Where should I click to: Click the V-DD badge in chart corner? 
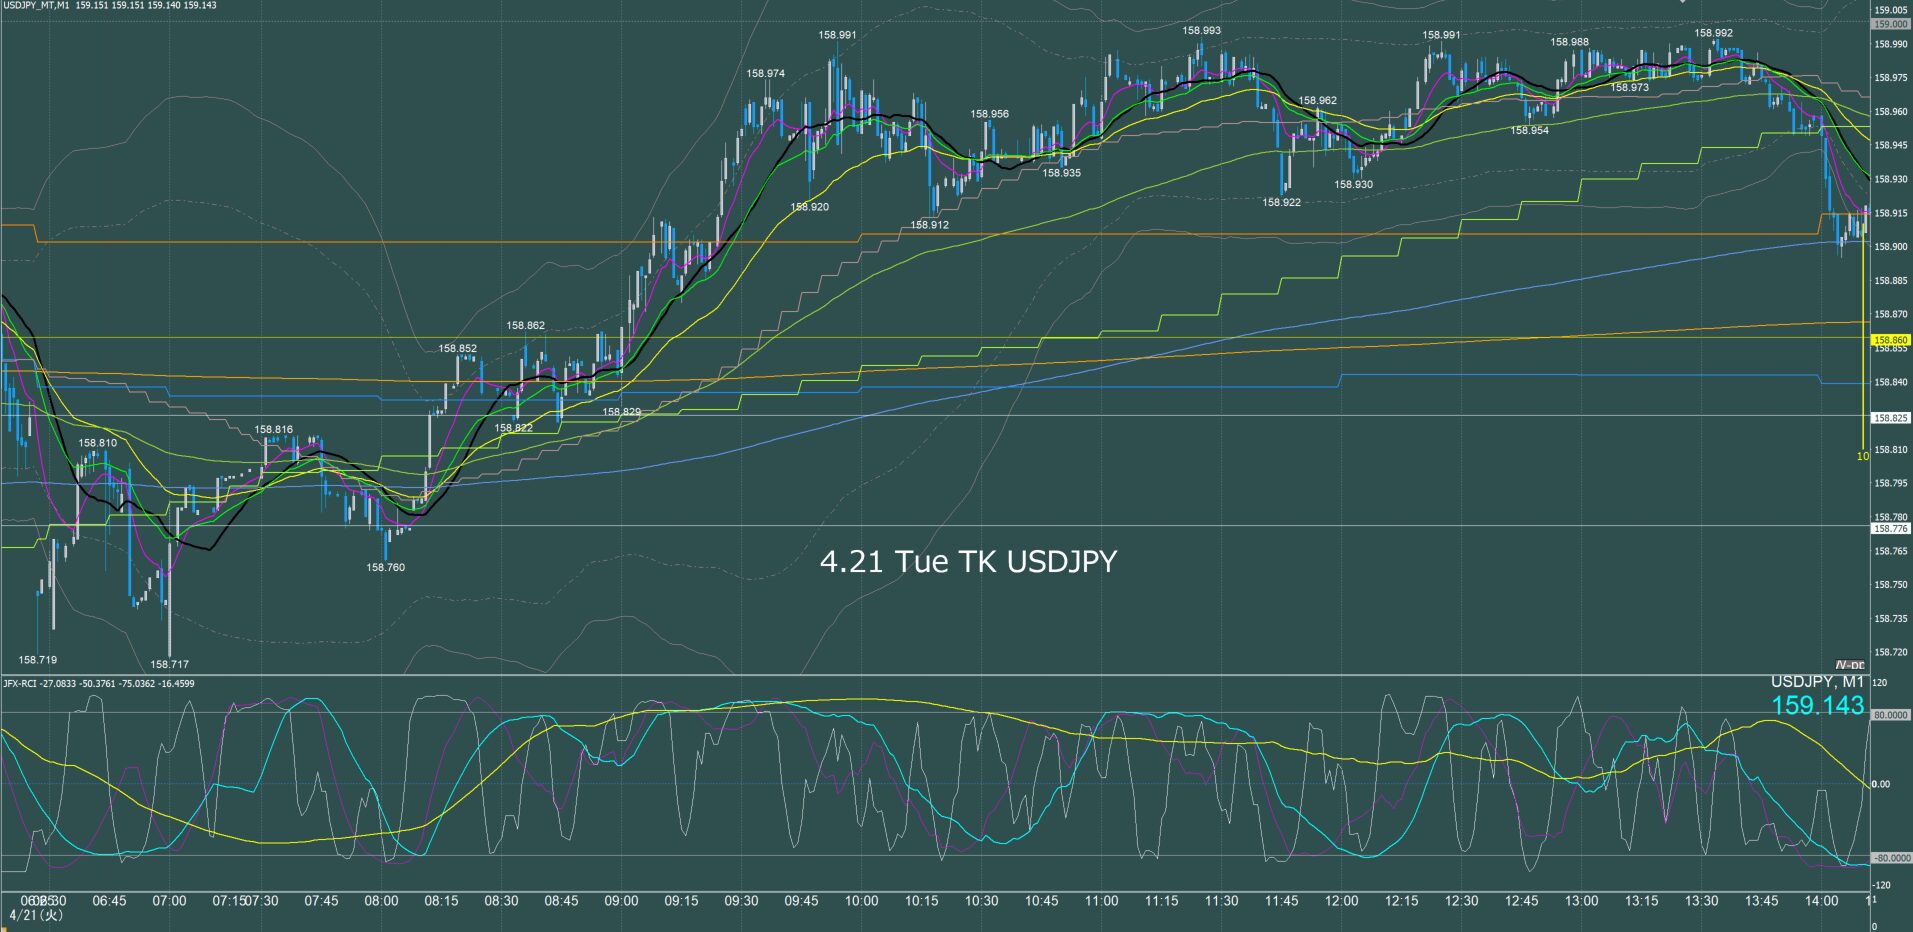pyautogui.click(x=1850, y=665)
